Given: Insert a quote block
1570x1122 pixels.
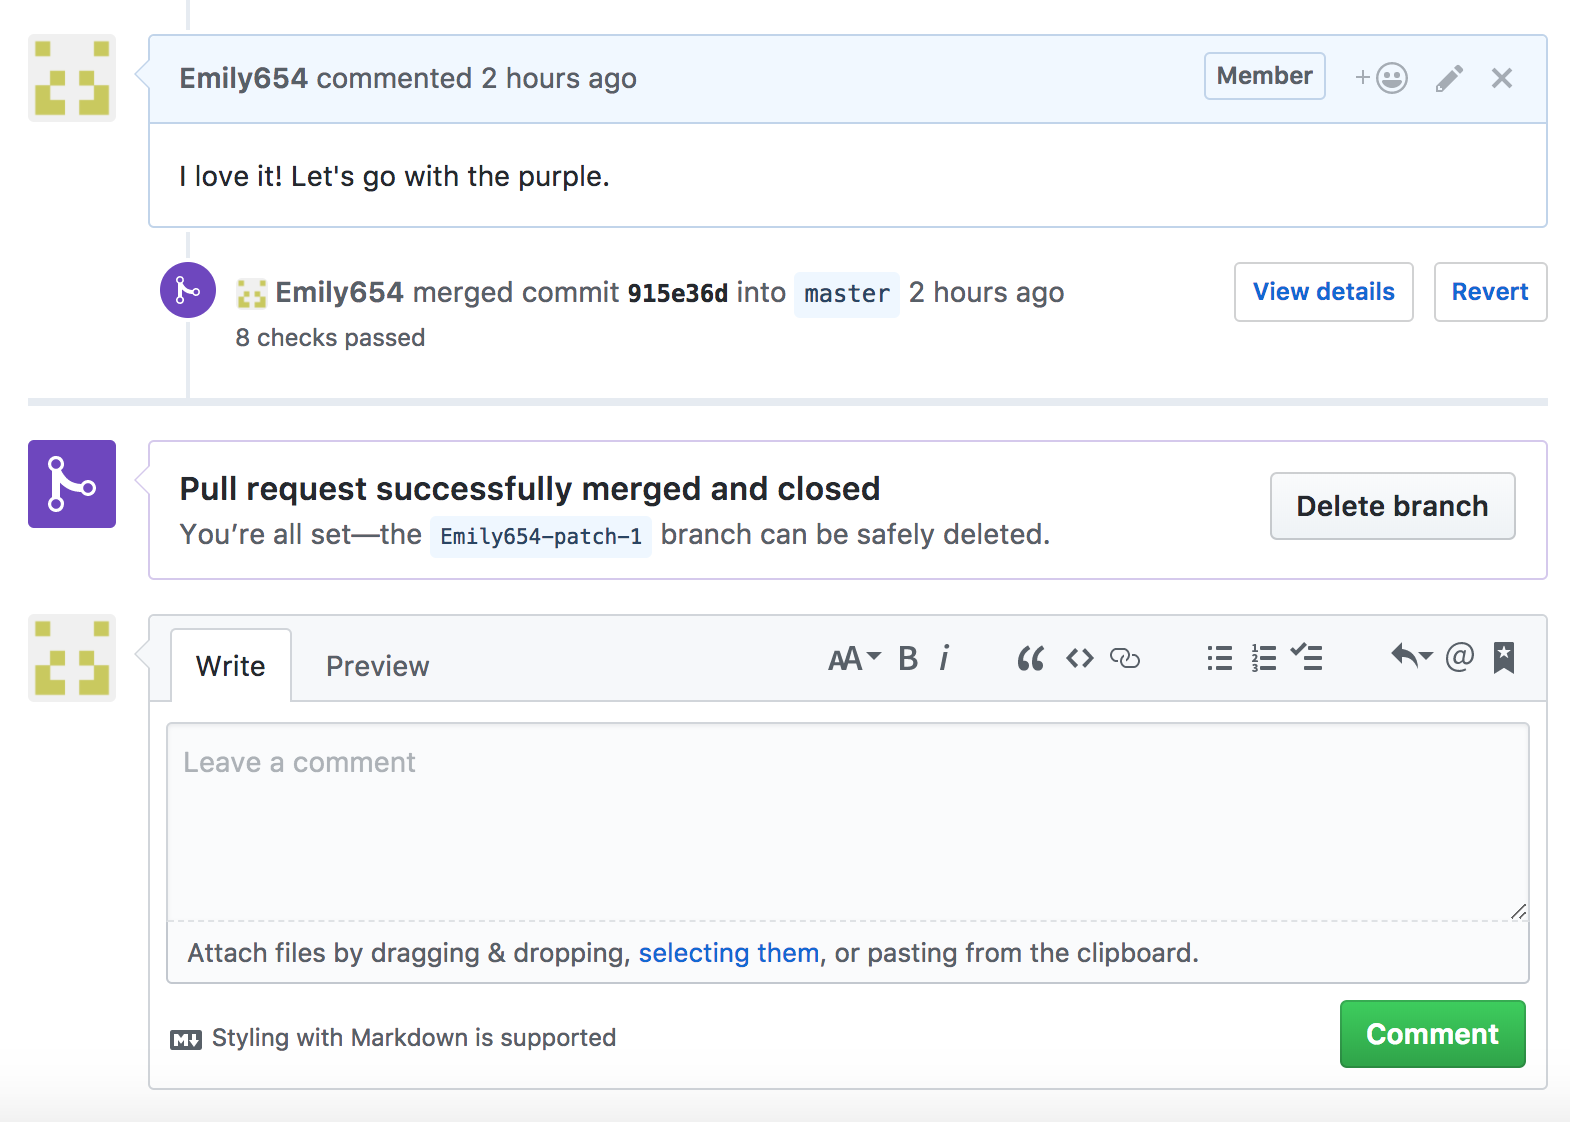Looking at the screenshot, I should coord(1030,658).
